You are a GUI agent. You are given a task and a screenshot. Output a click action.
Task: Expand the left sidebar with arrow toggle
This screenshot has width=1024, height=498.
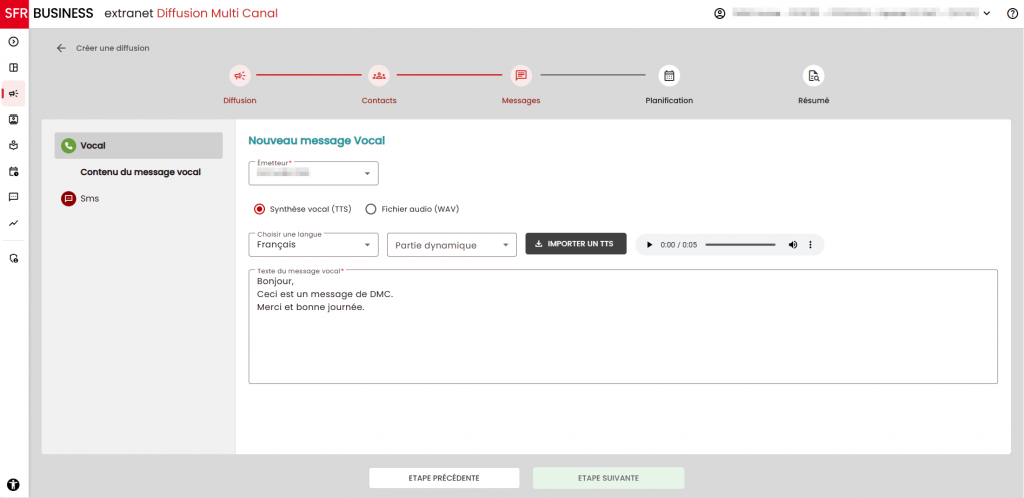(13, 41)
